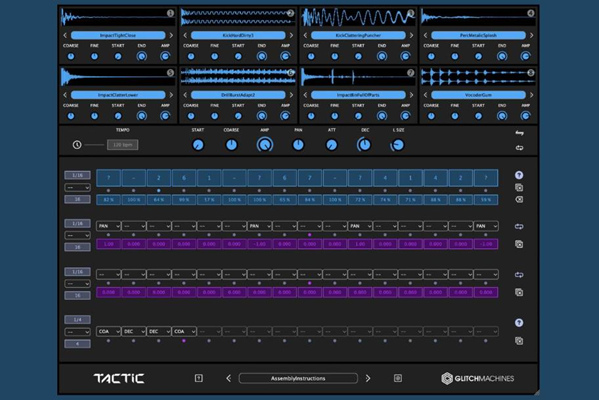Open first step dropdown in third sequencer row

pos(108,274)
